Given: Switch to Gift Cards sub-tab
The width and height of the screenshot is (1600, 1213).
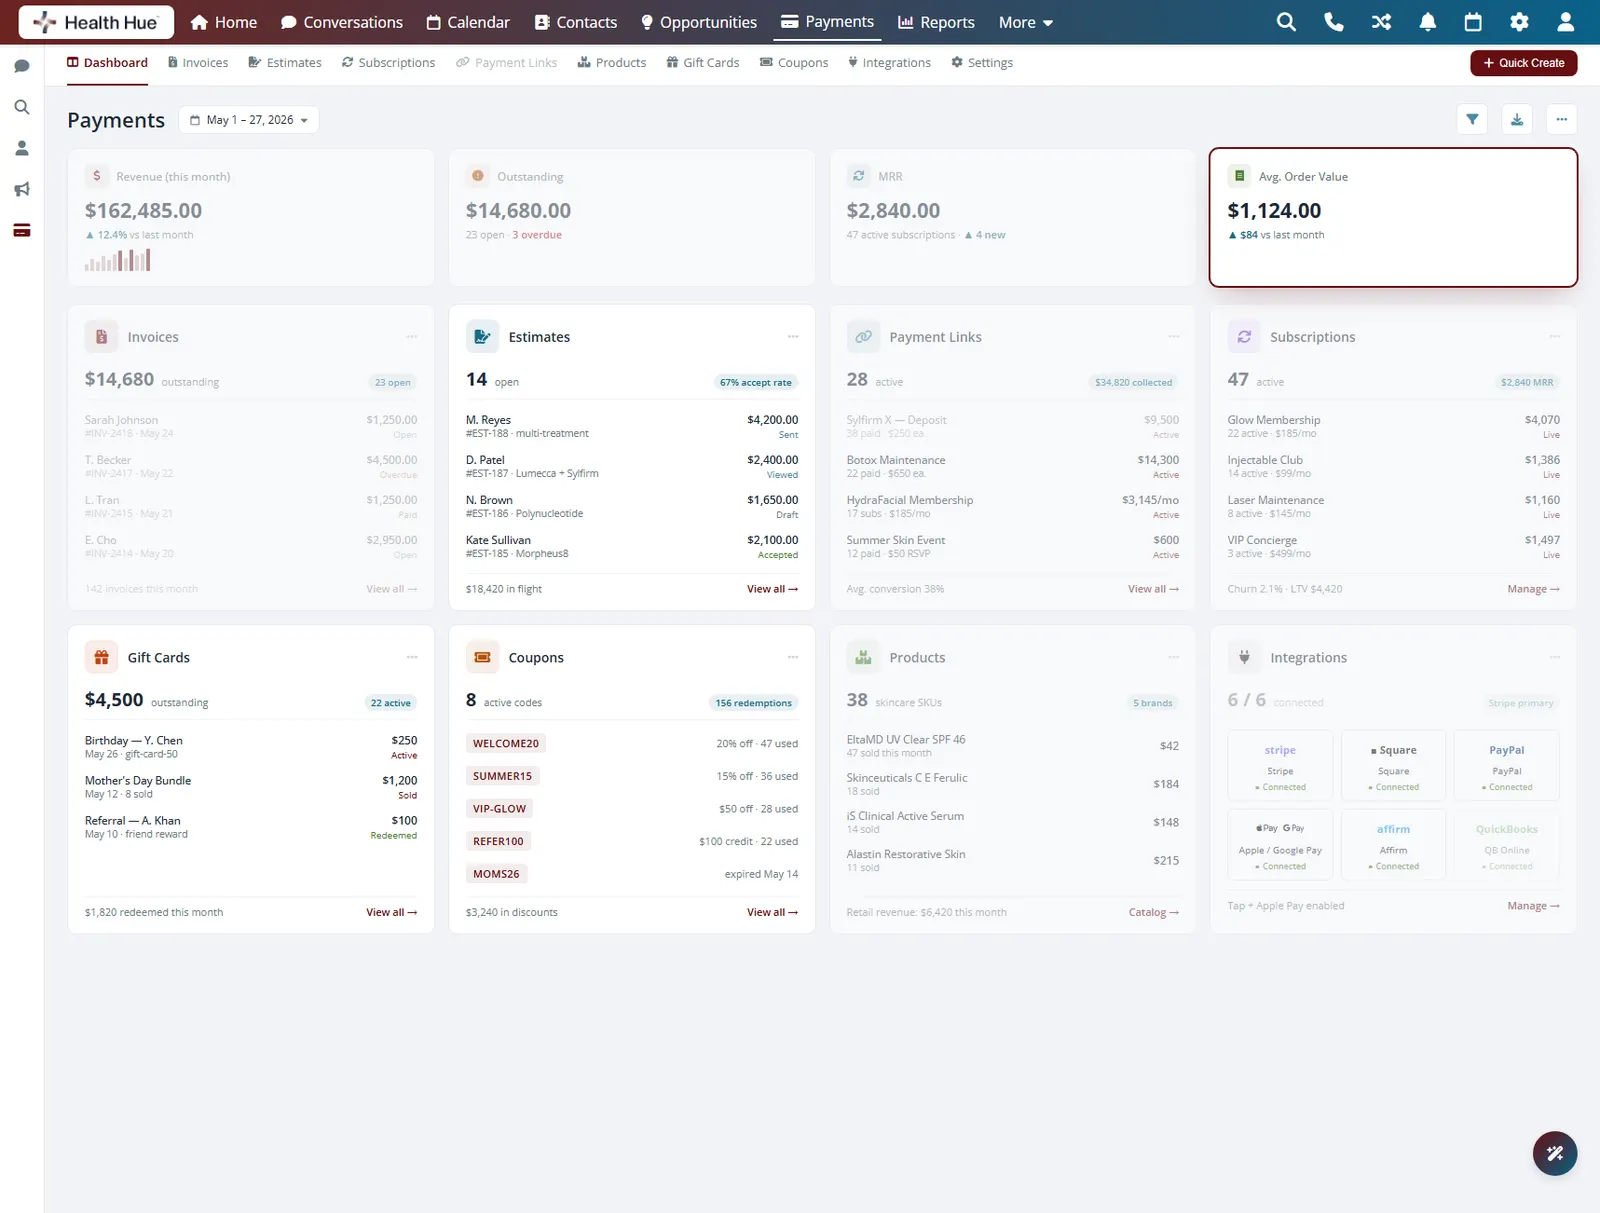Looking at the screenshot, I should tap(703, 62).
